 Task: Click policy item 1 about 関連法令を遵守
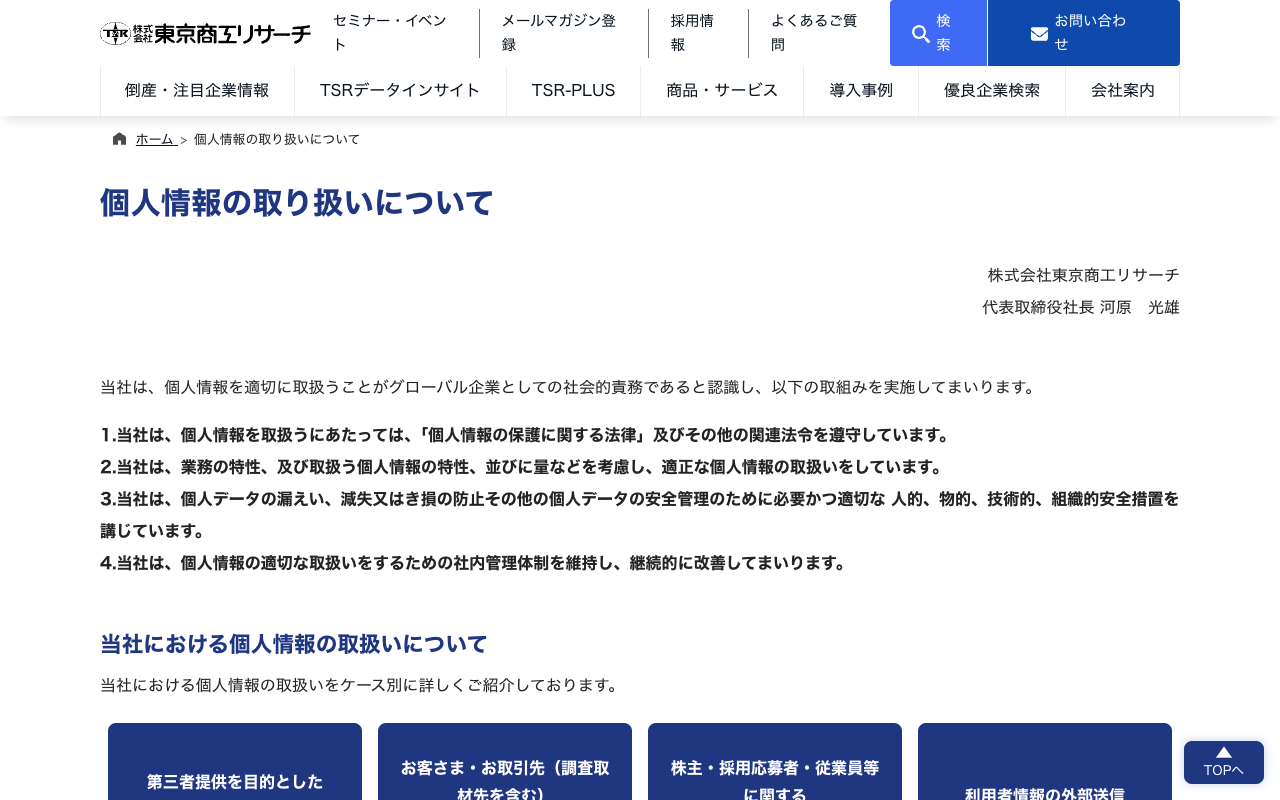pos(525,435)
